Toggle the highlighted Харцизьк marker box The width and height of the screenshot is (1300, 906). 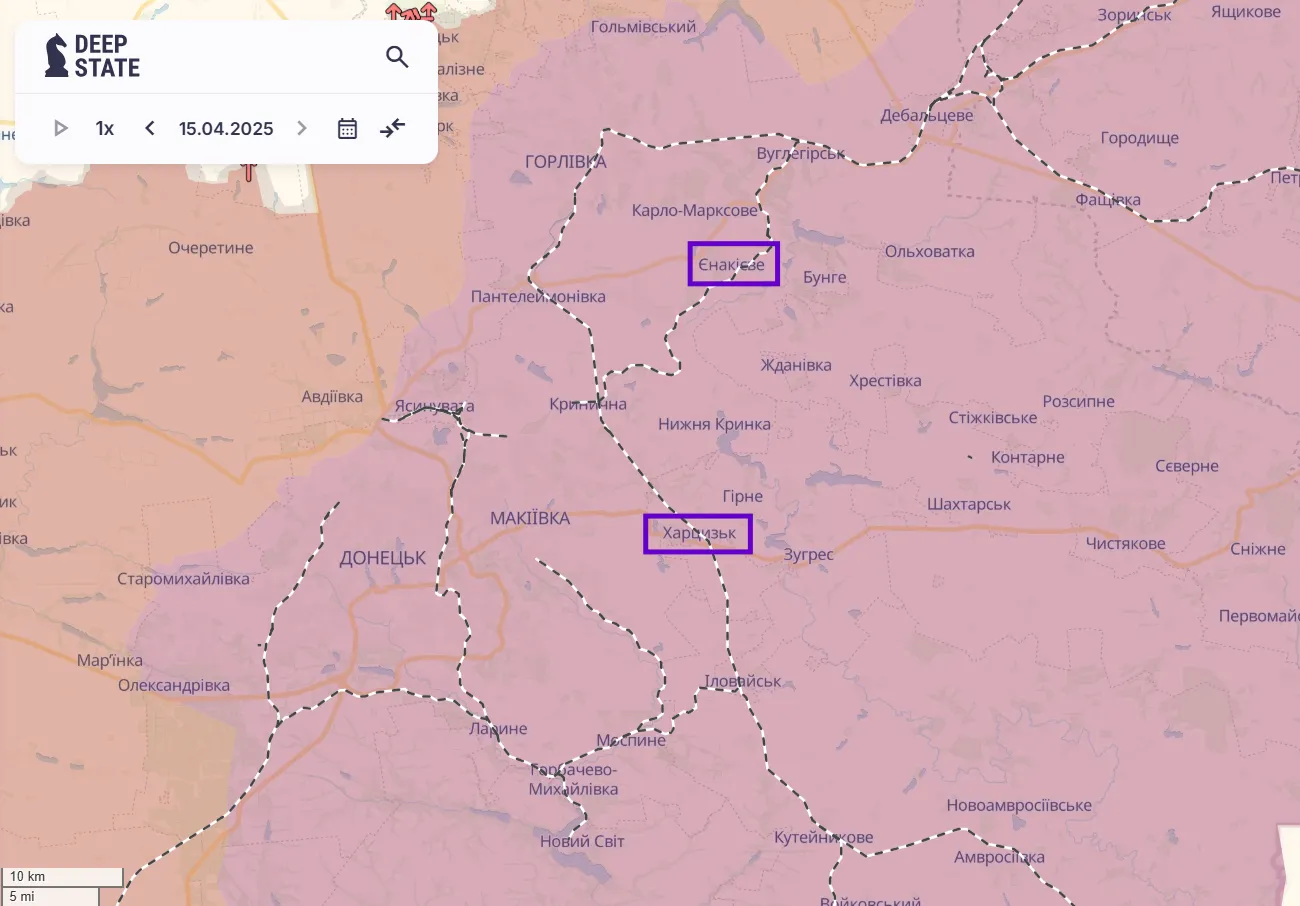tap(697, 533)
